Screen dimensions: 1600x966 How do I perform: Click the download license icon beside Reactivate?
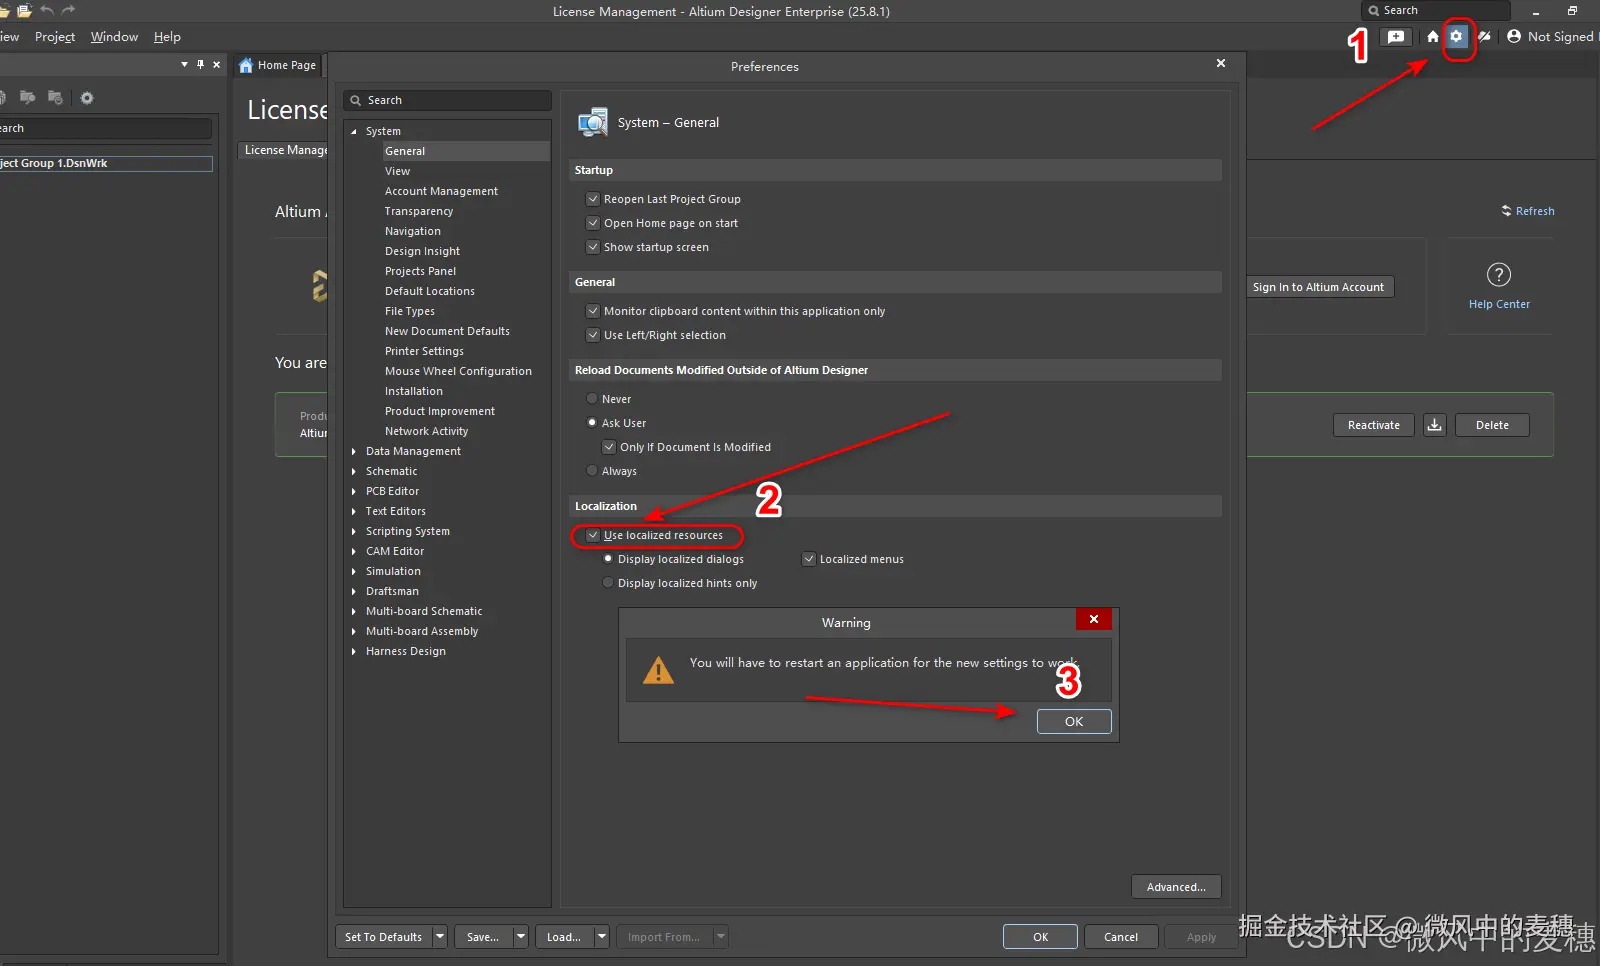(1434, 425)
